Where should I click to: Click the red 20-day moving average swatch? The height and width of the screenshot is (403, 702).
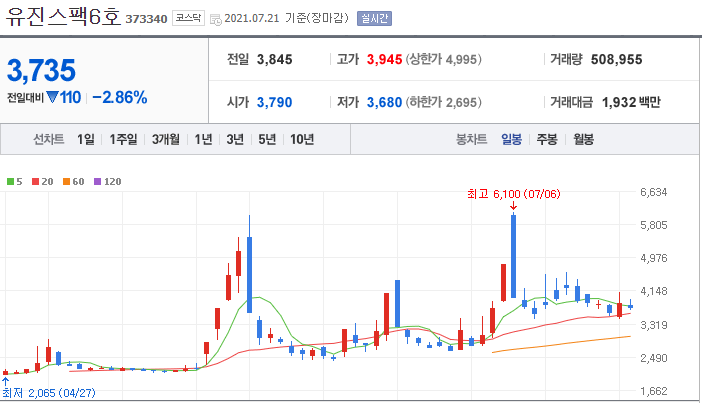pos(35,181)
